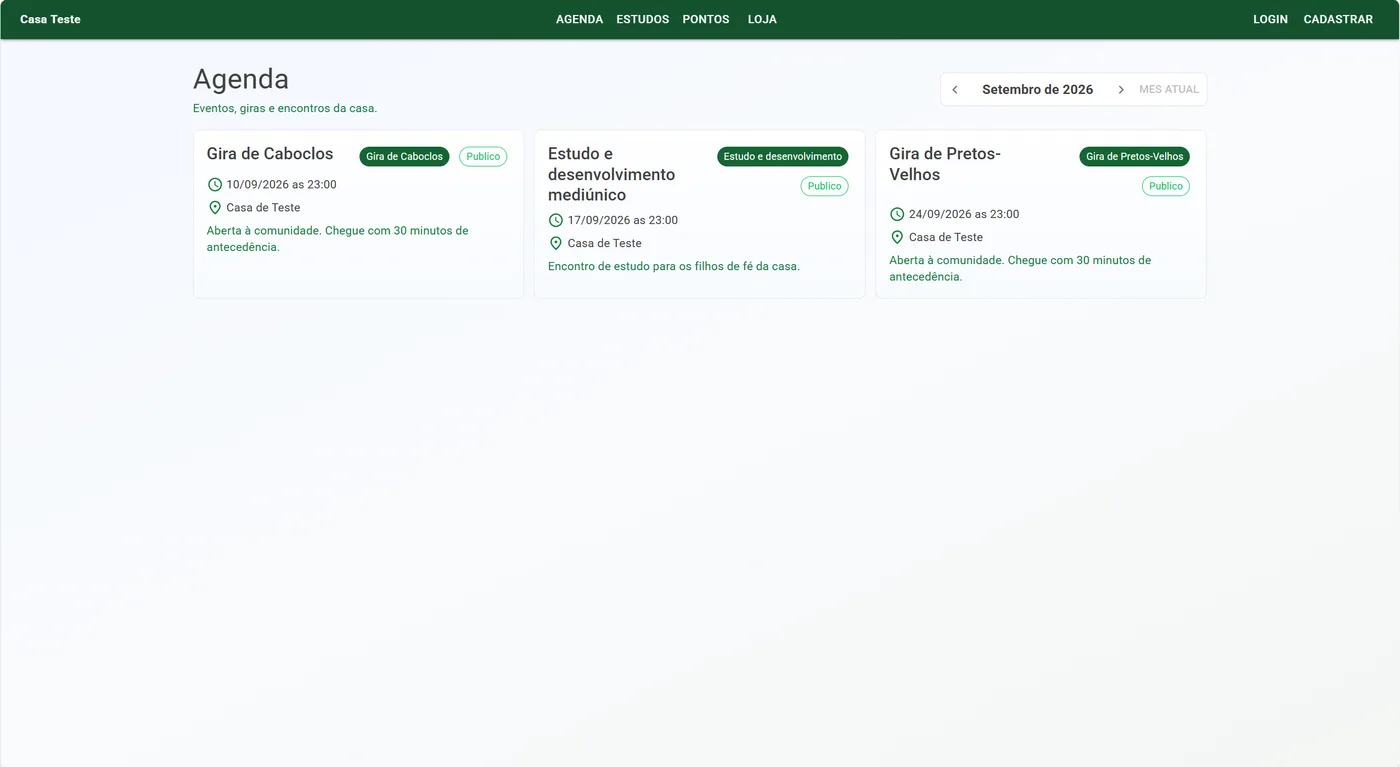Open the Estudo e desenvolvimento mediúnico event title
This screenshot has height=767, width=1400.
click(x=612, y=174)
